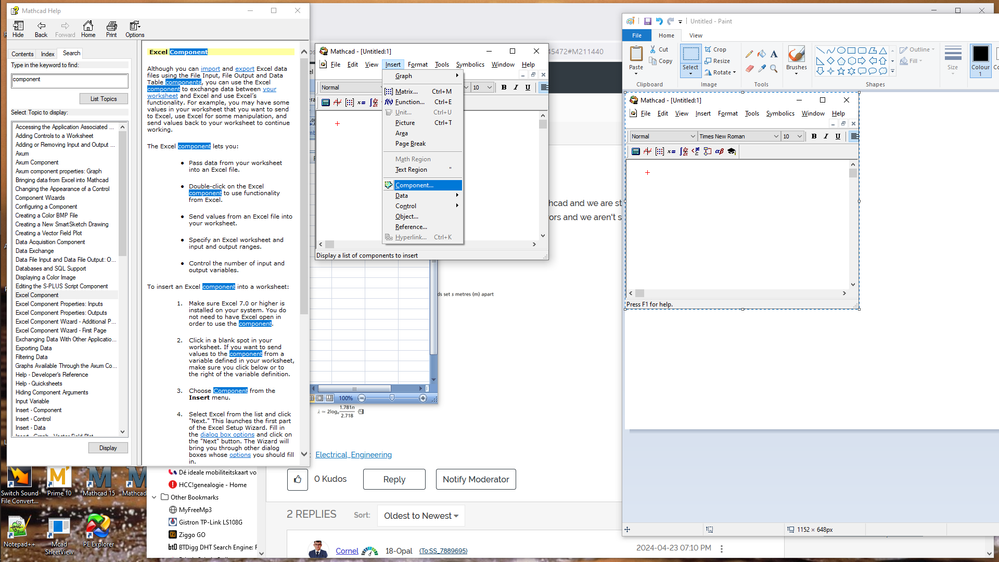
Task: Open the Oldest to Newest sort dropdown
Action: [x=420, y=516]
